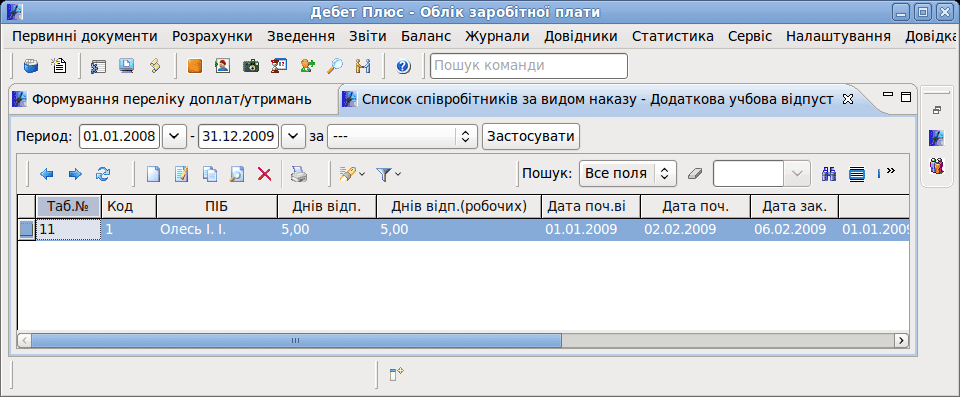Click the Застосувати button
Image resolution: width=960 pixels, height=397 pixels.
click(531, 136)
